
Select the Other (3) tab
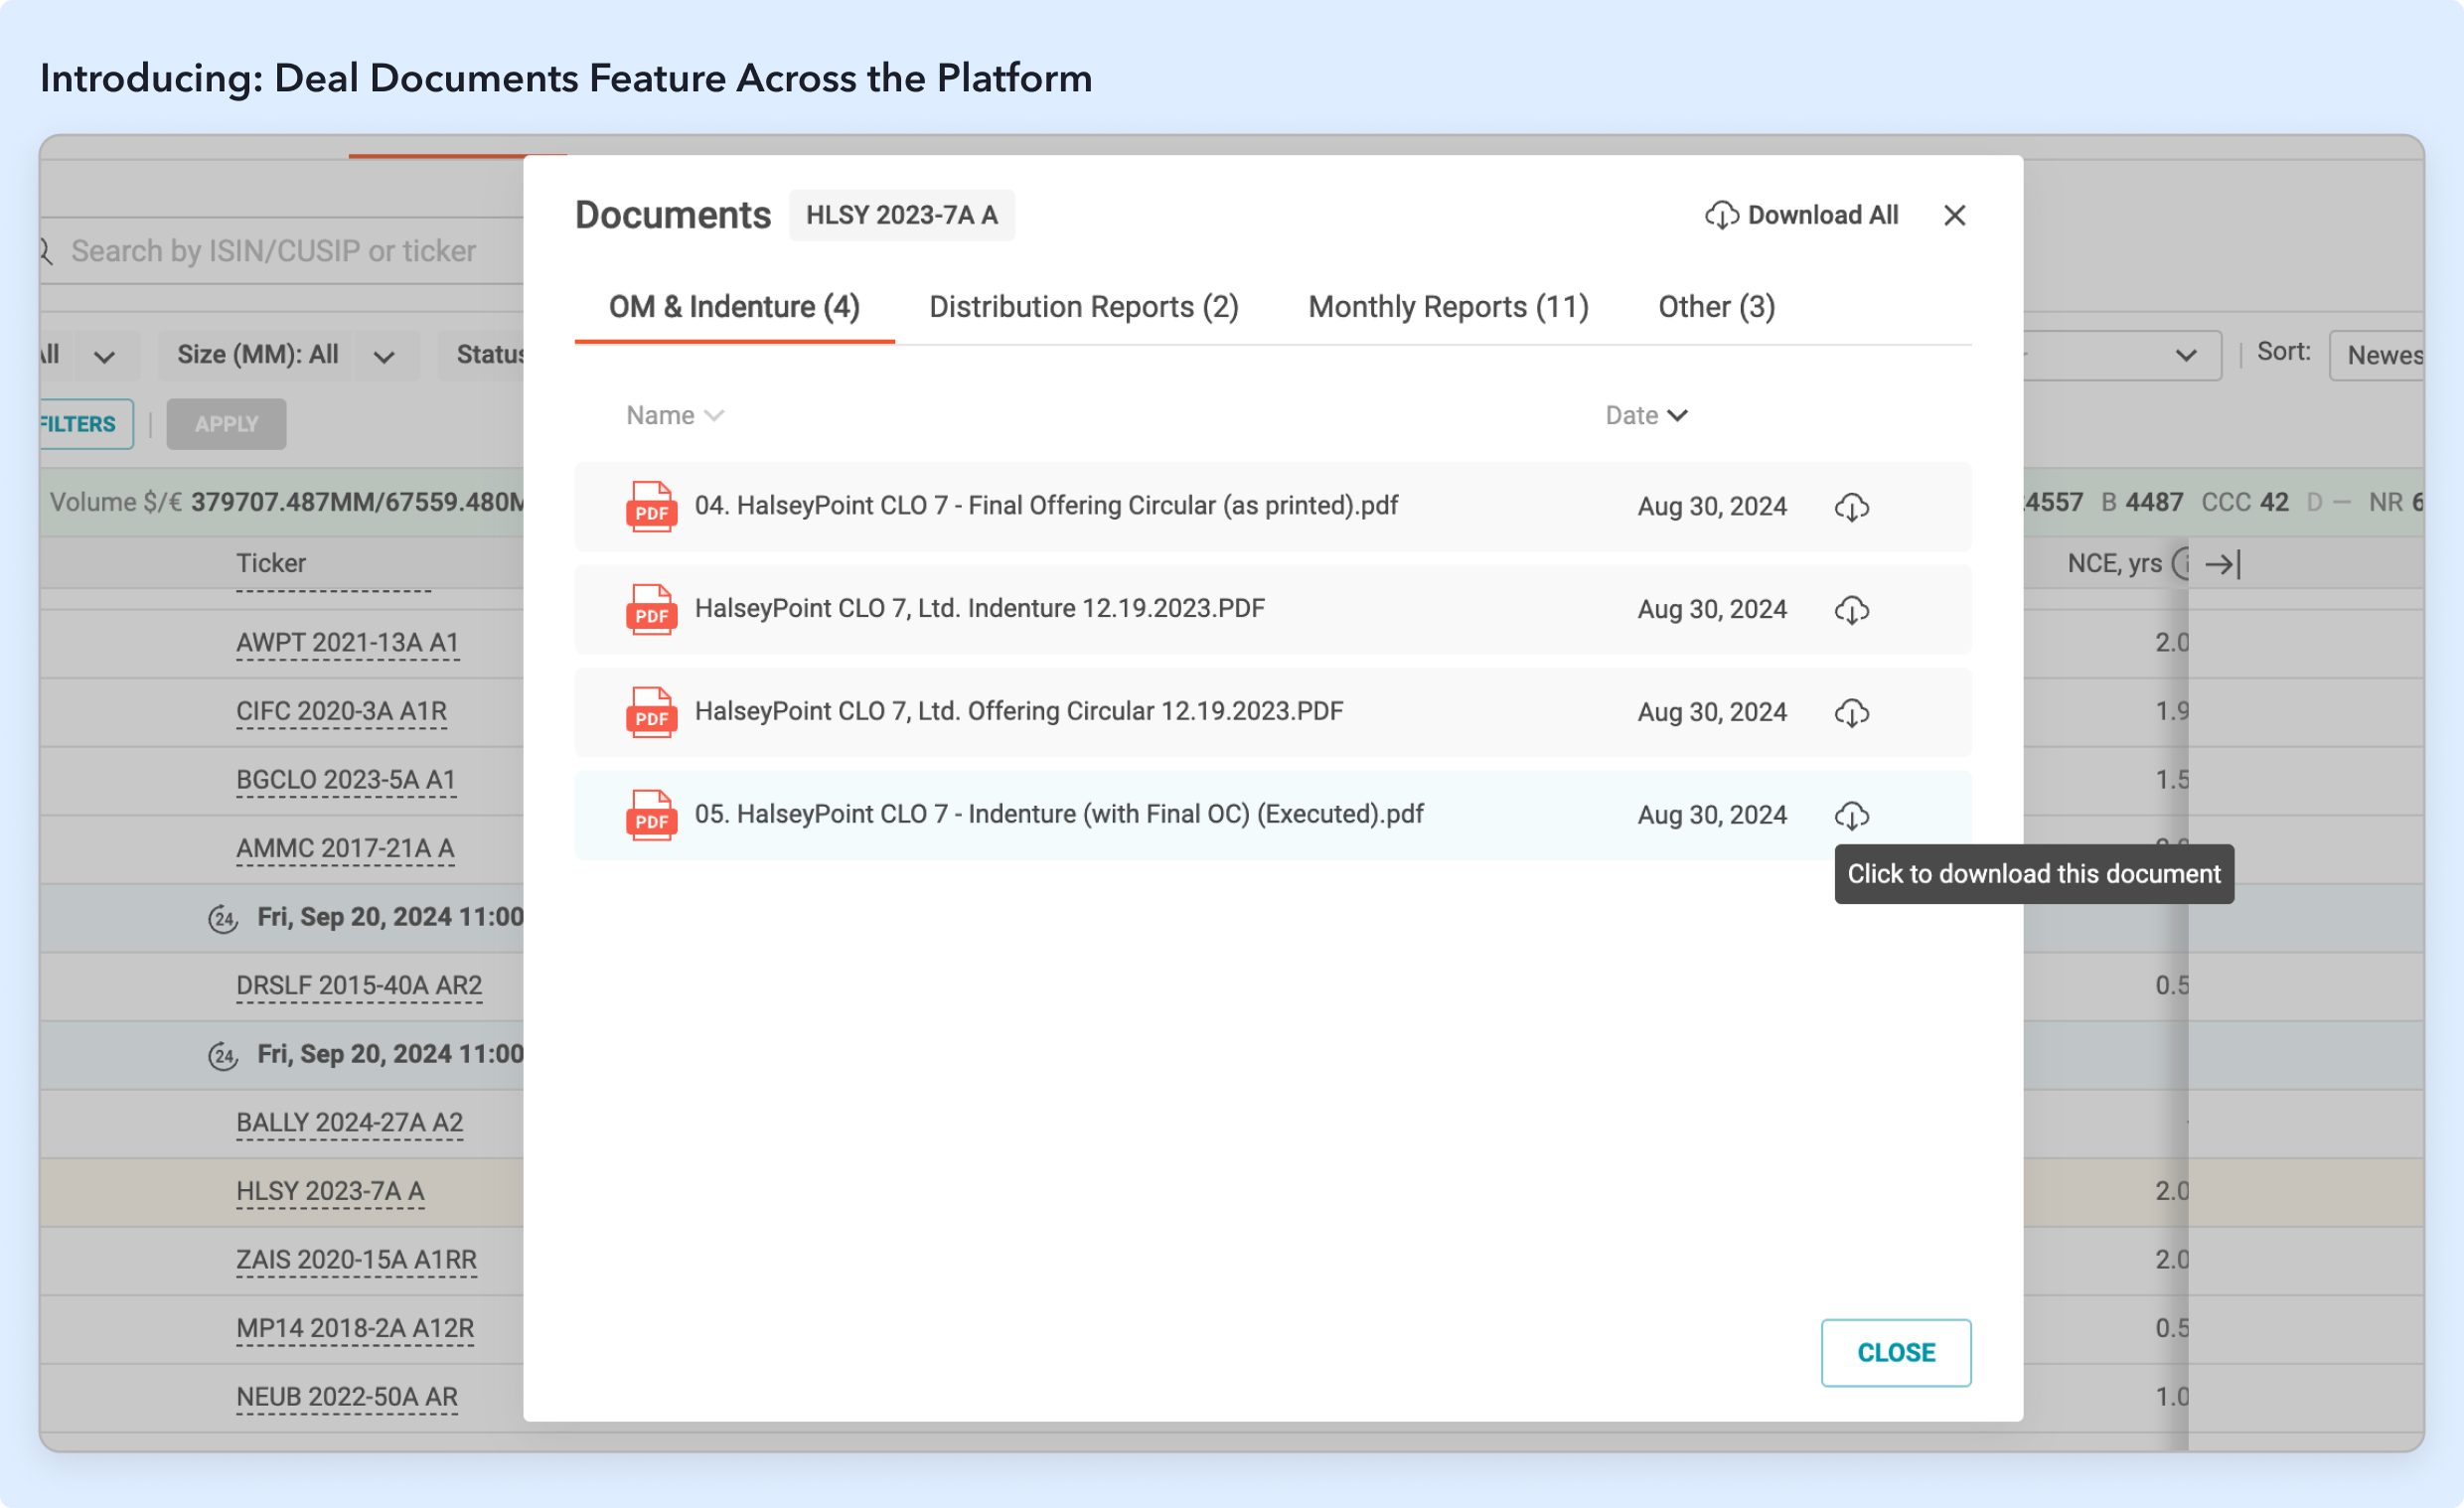tap(1716, 307)
